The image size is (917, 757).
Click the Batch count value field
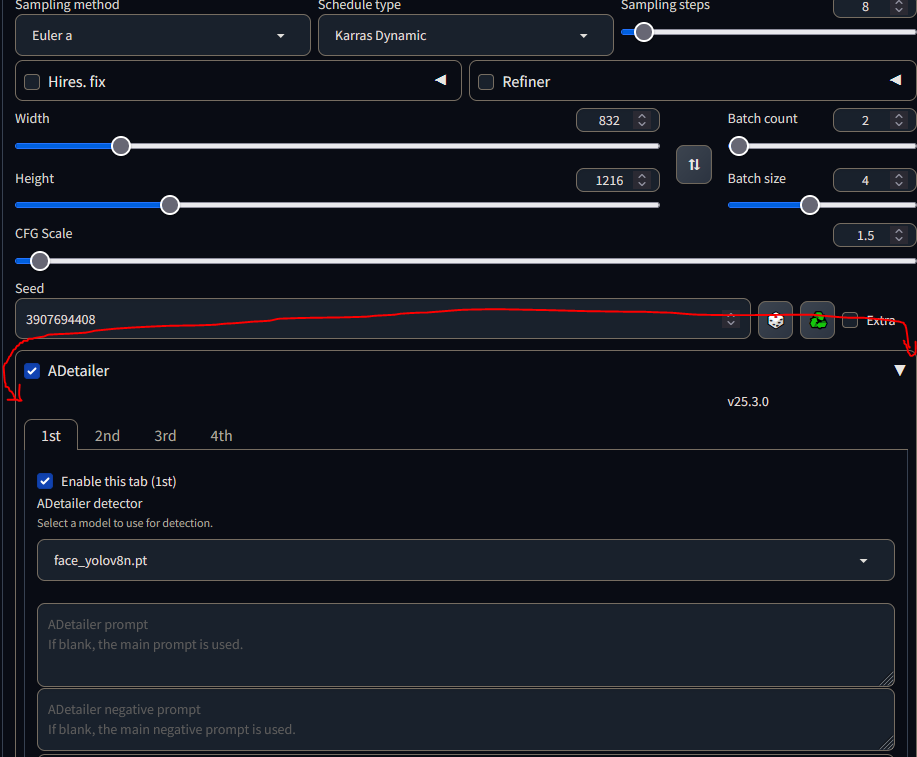874,121
